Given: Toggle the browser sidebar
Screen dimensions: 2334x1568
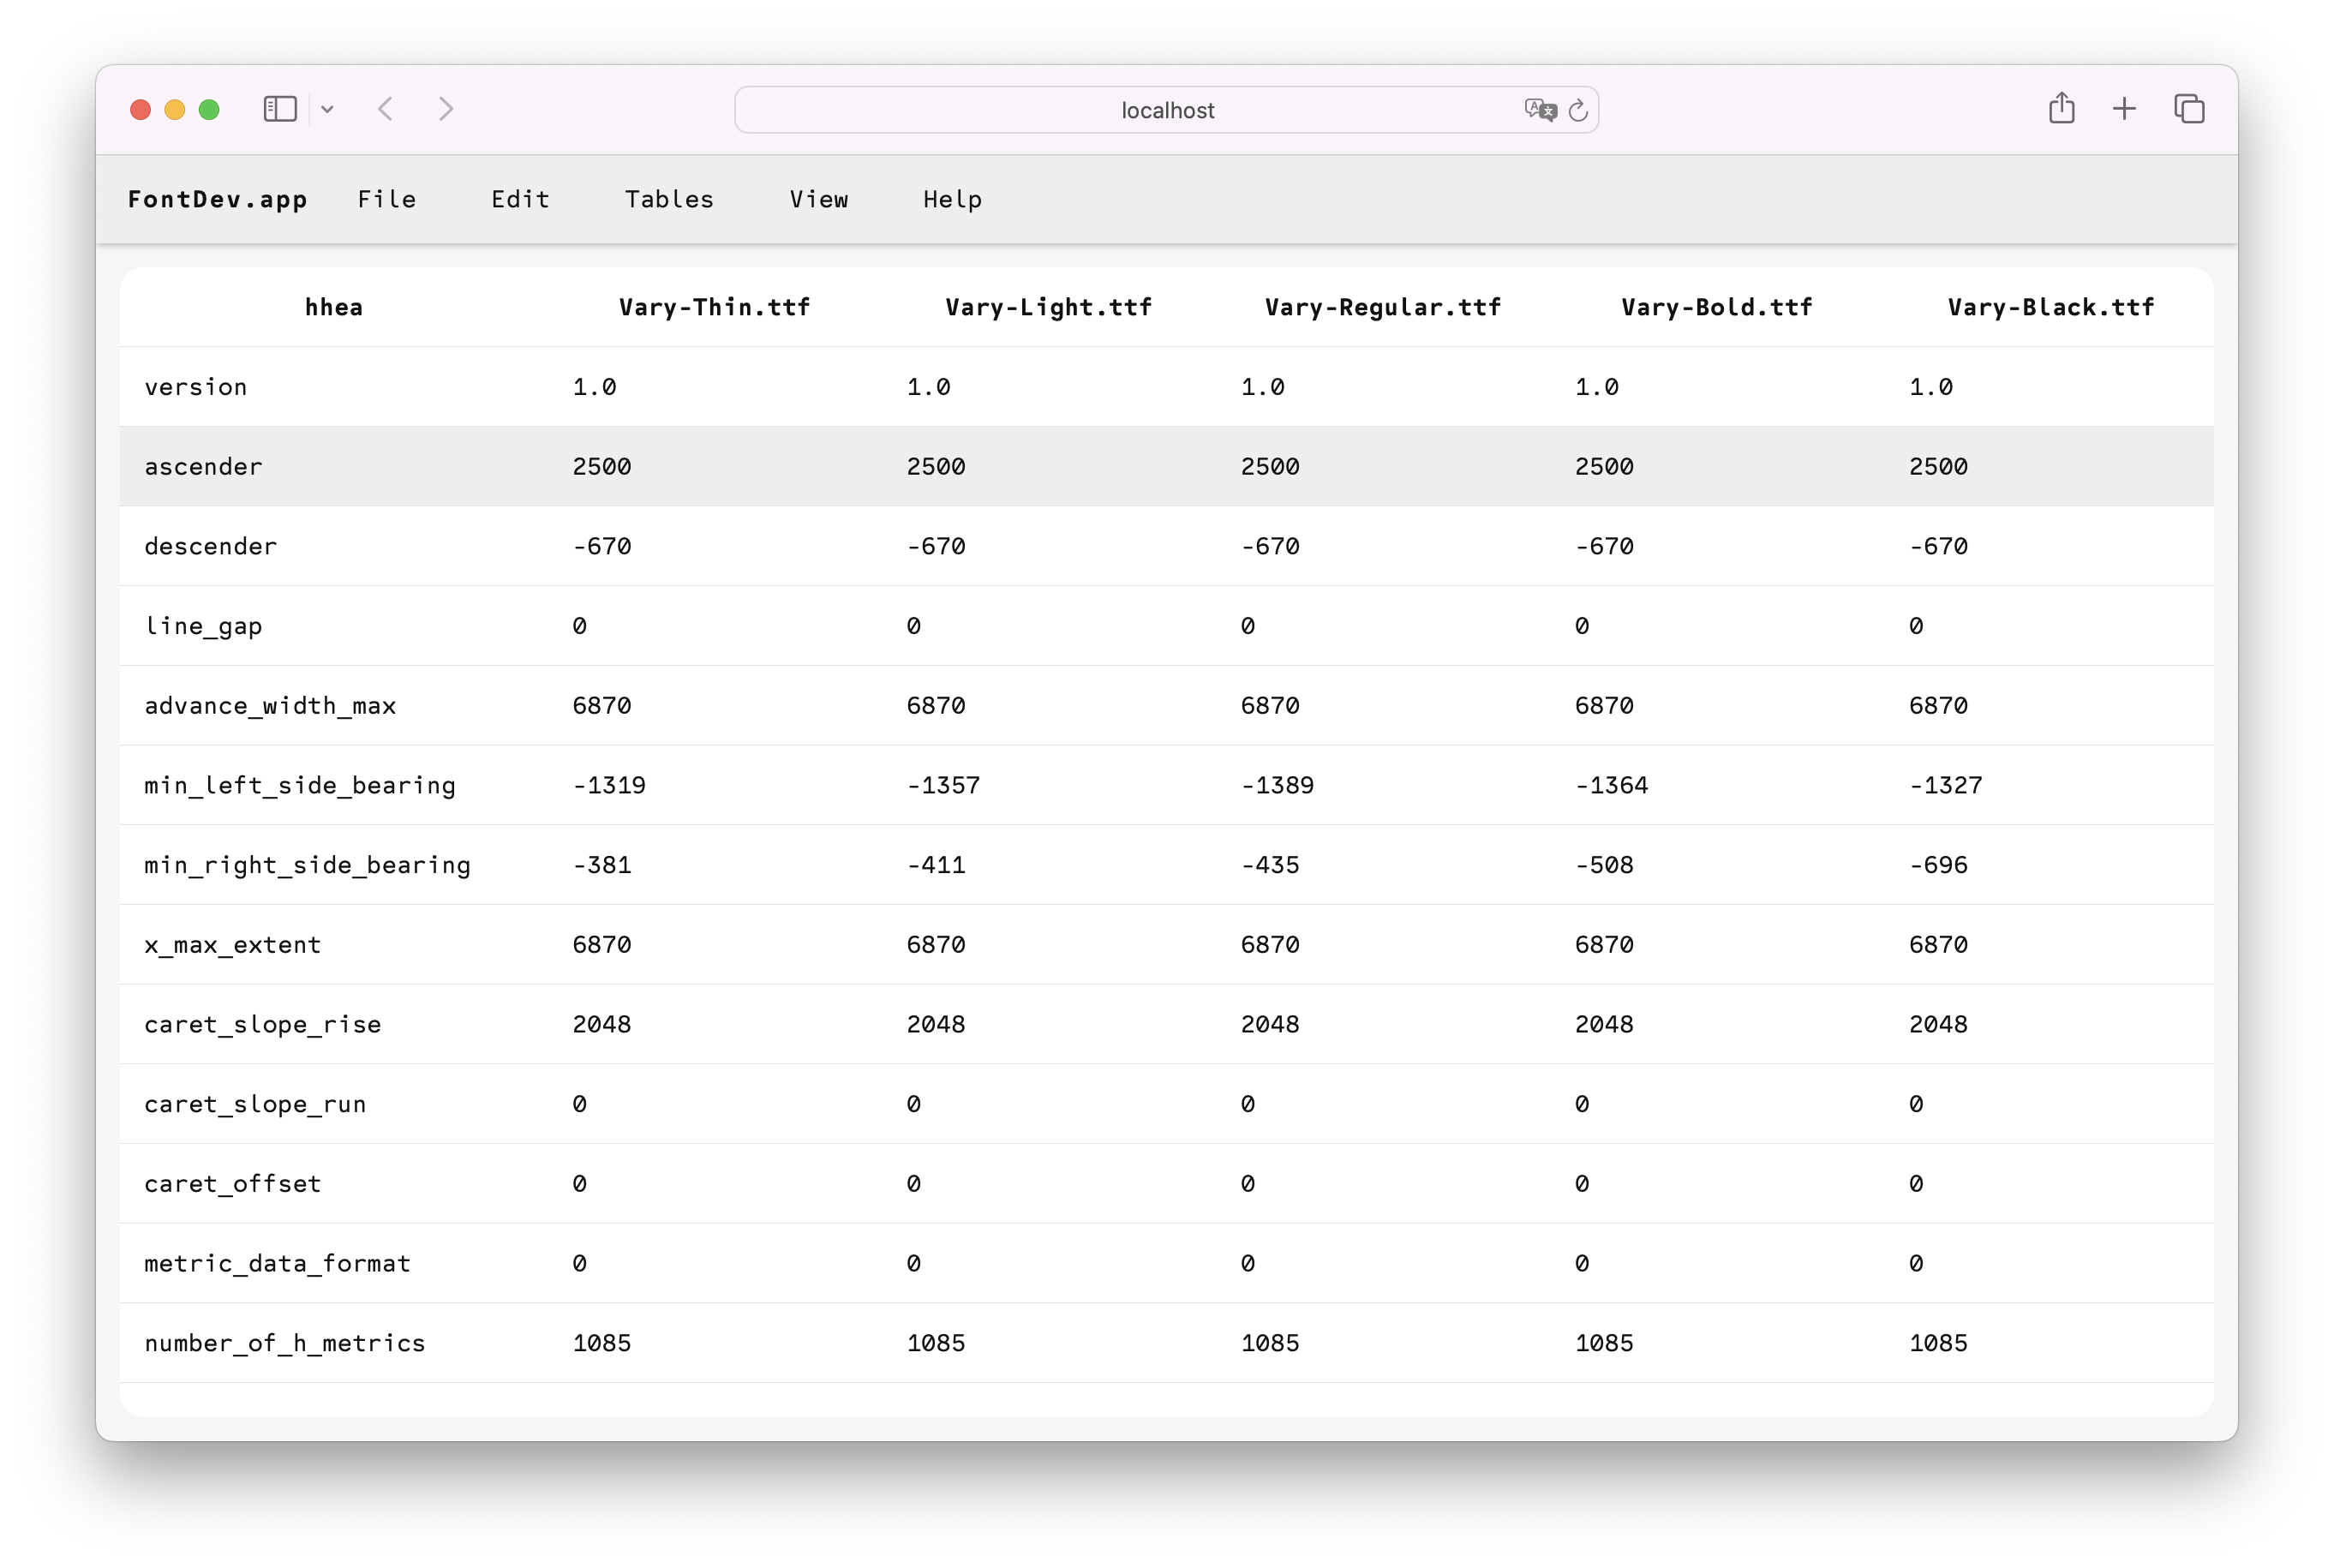Looking at the screenshot, I should tap(280, 109).
